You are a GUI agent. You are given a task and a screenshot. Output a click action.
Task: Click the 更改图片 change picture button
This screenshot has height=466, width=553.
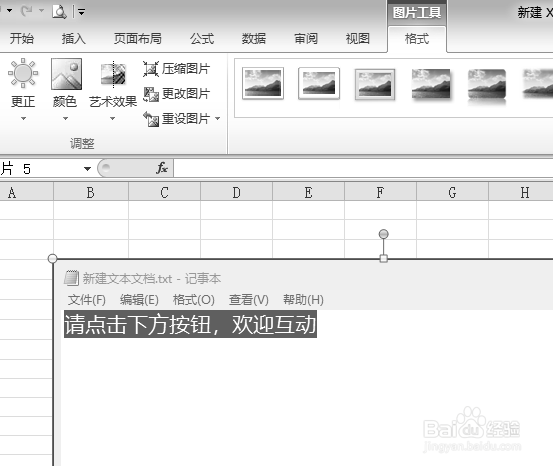(x=176, y=94)
